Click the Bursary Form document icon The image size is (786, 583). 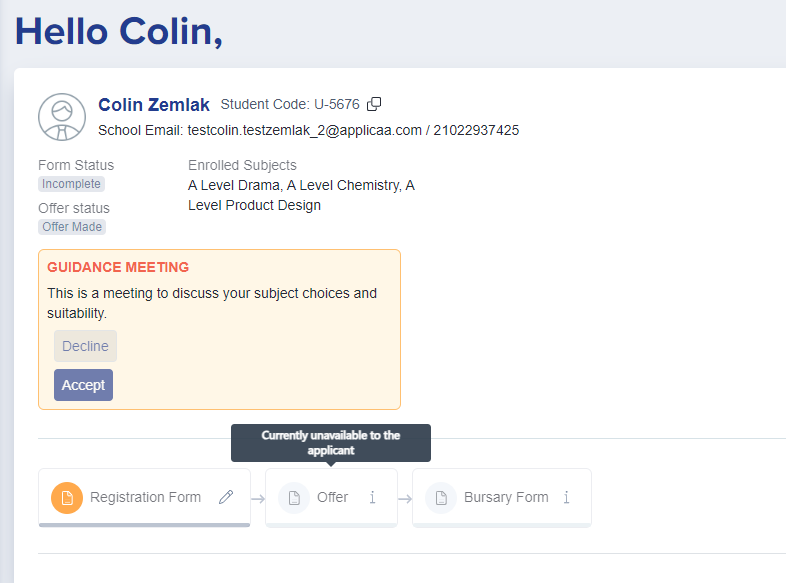pyautogui.click(x=441, y=498)
